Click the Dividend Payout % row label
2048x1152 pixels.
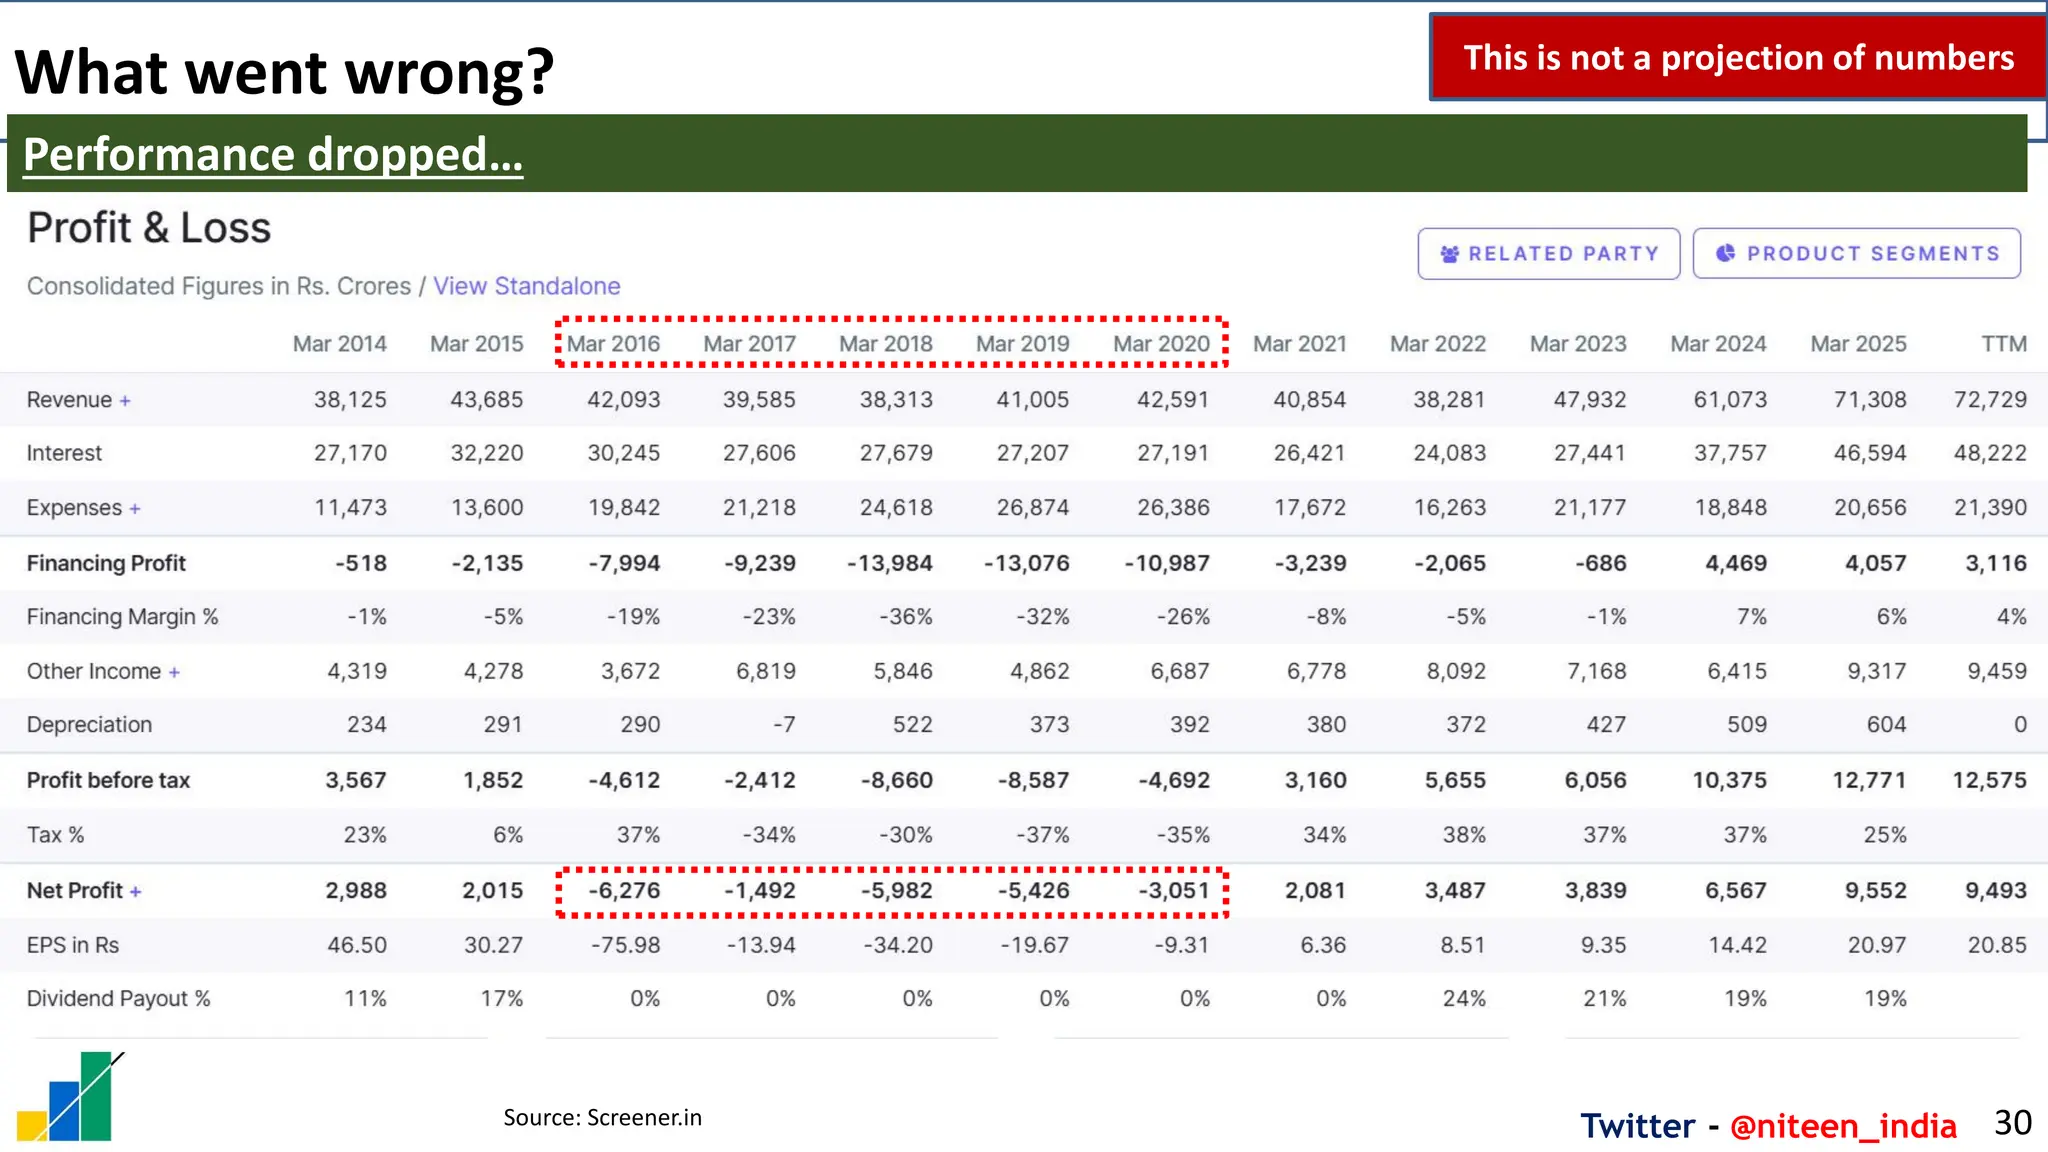118,999
